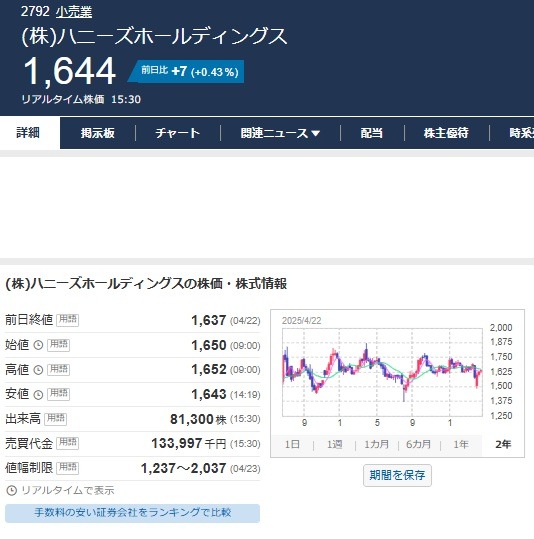Click the clock icon beside 安値

(38, 395)
